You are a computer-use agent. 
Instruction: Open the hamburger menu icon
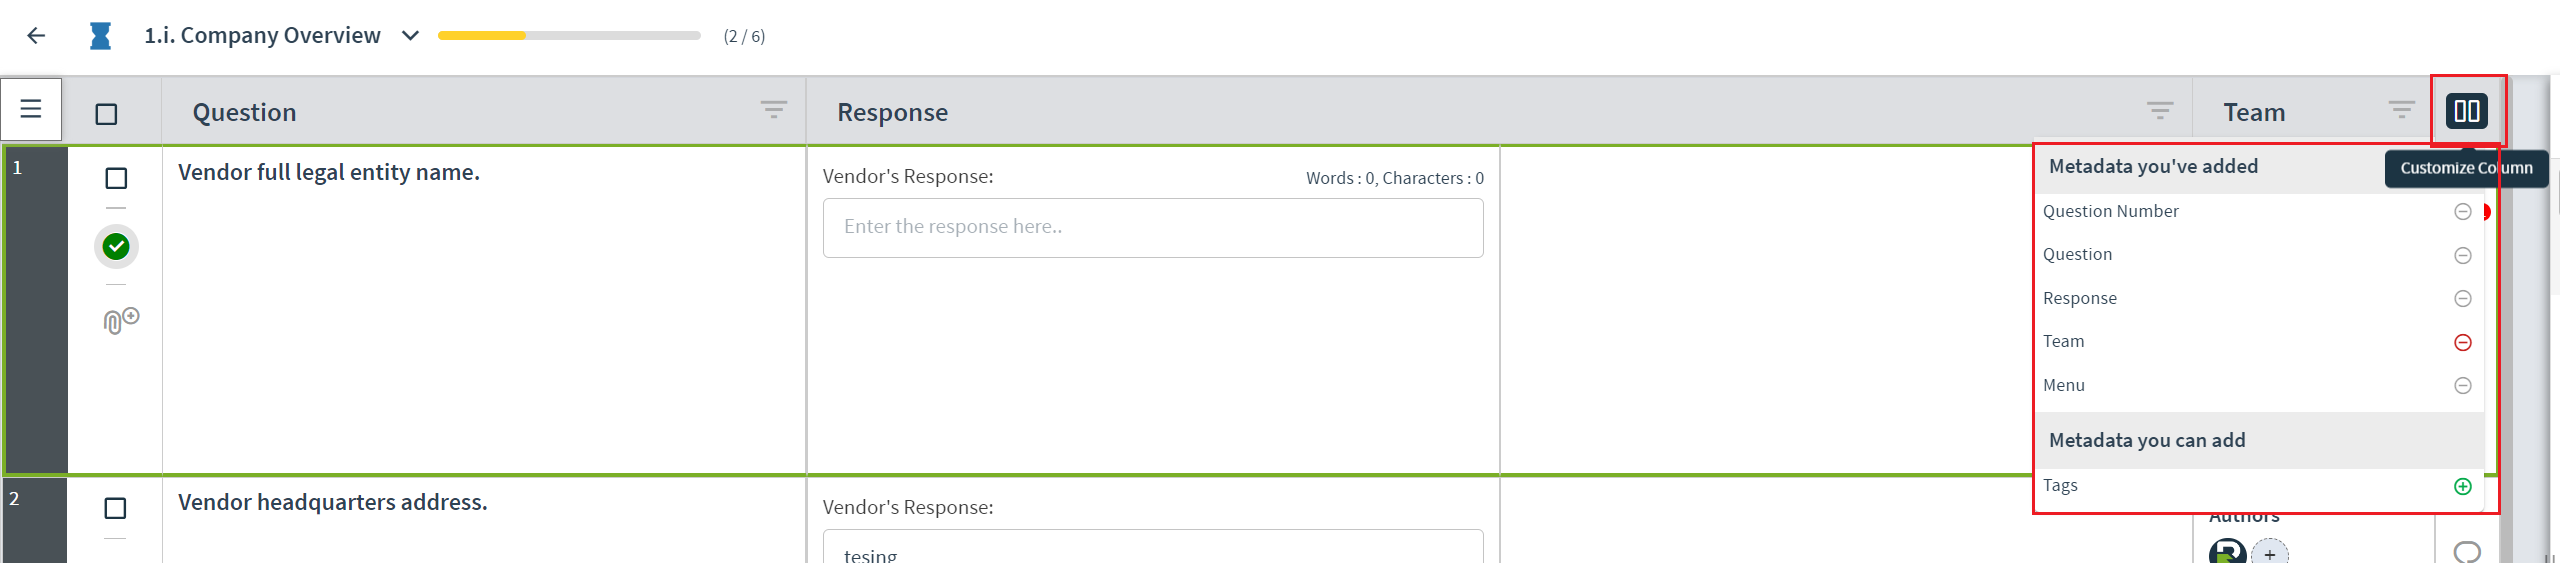(31, 109)
